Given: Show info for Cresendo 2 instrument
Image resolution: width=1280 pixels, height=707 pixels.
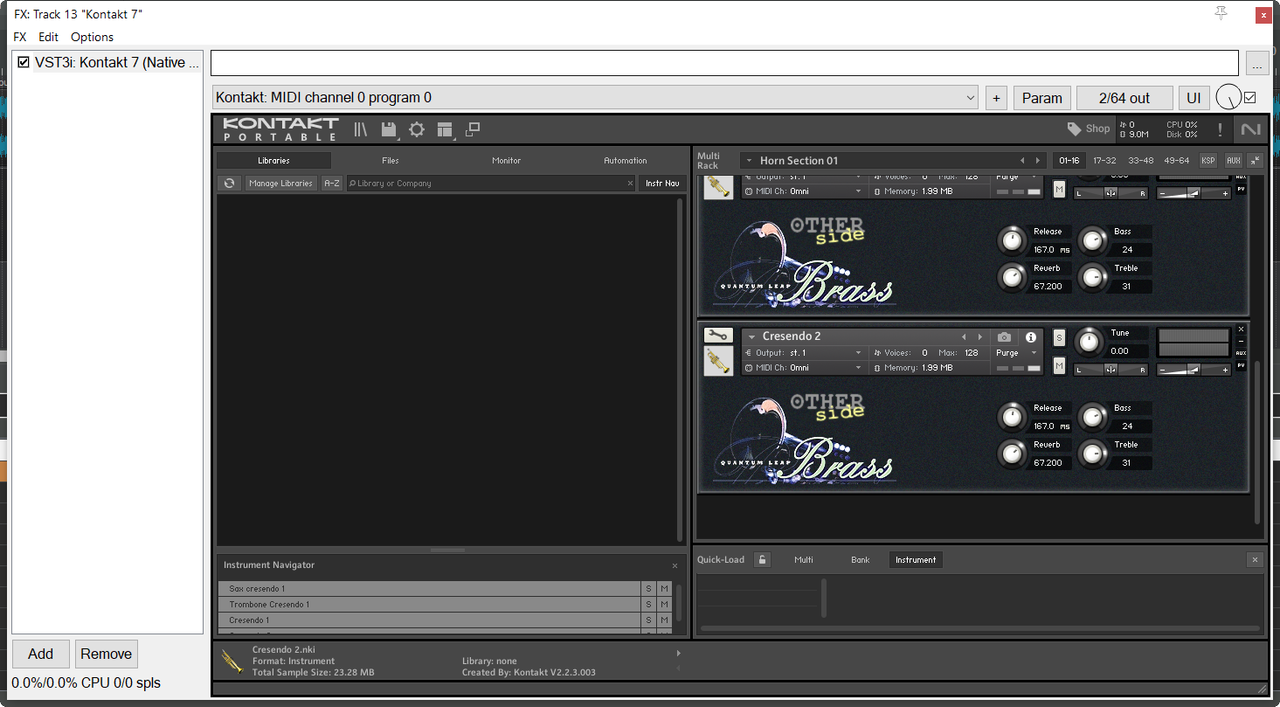Looking at the screenshot, I should point(1031,337).
